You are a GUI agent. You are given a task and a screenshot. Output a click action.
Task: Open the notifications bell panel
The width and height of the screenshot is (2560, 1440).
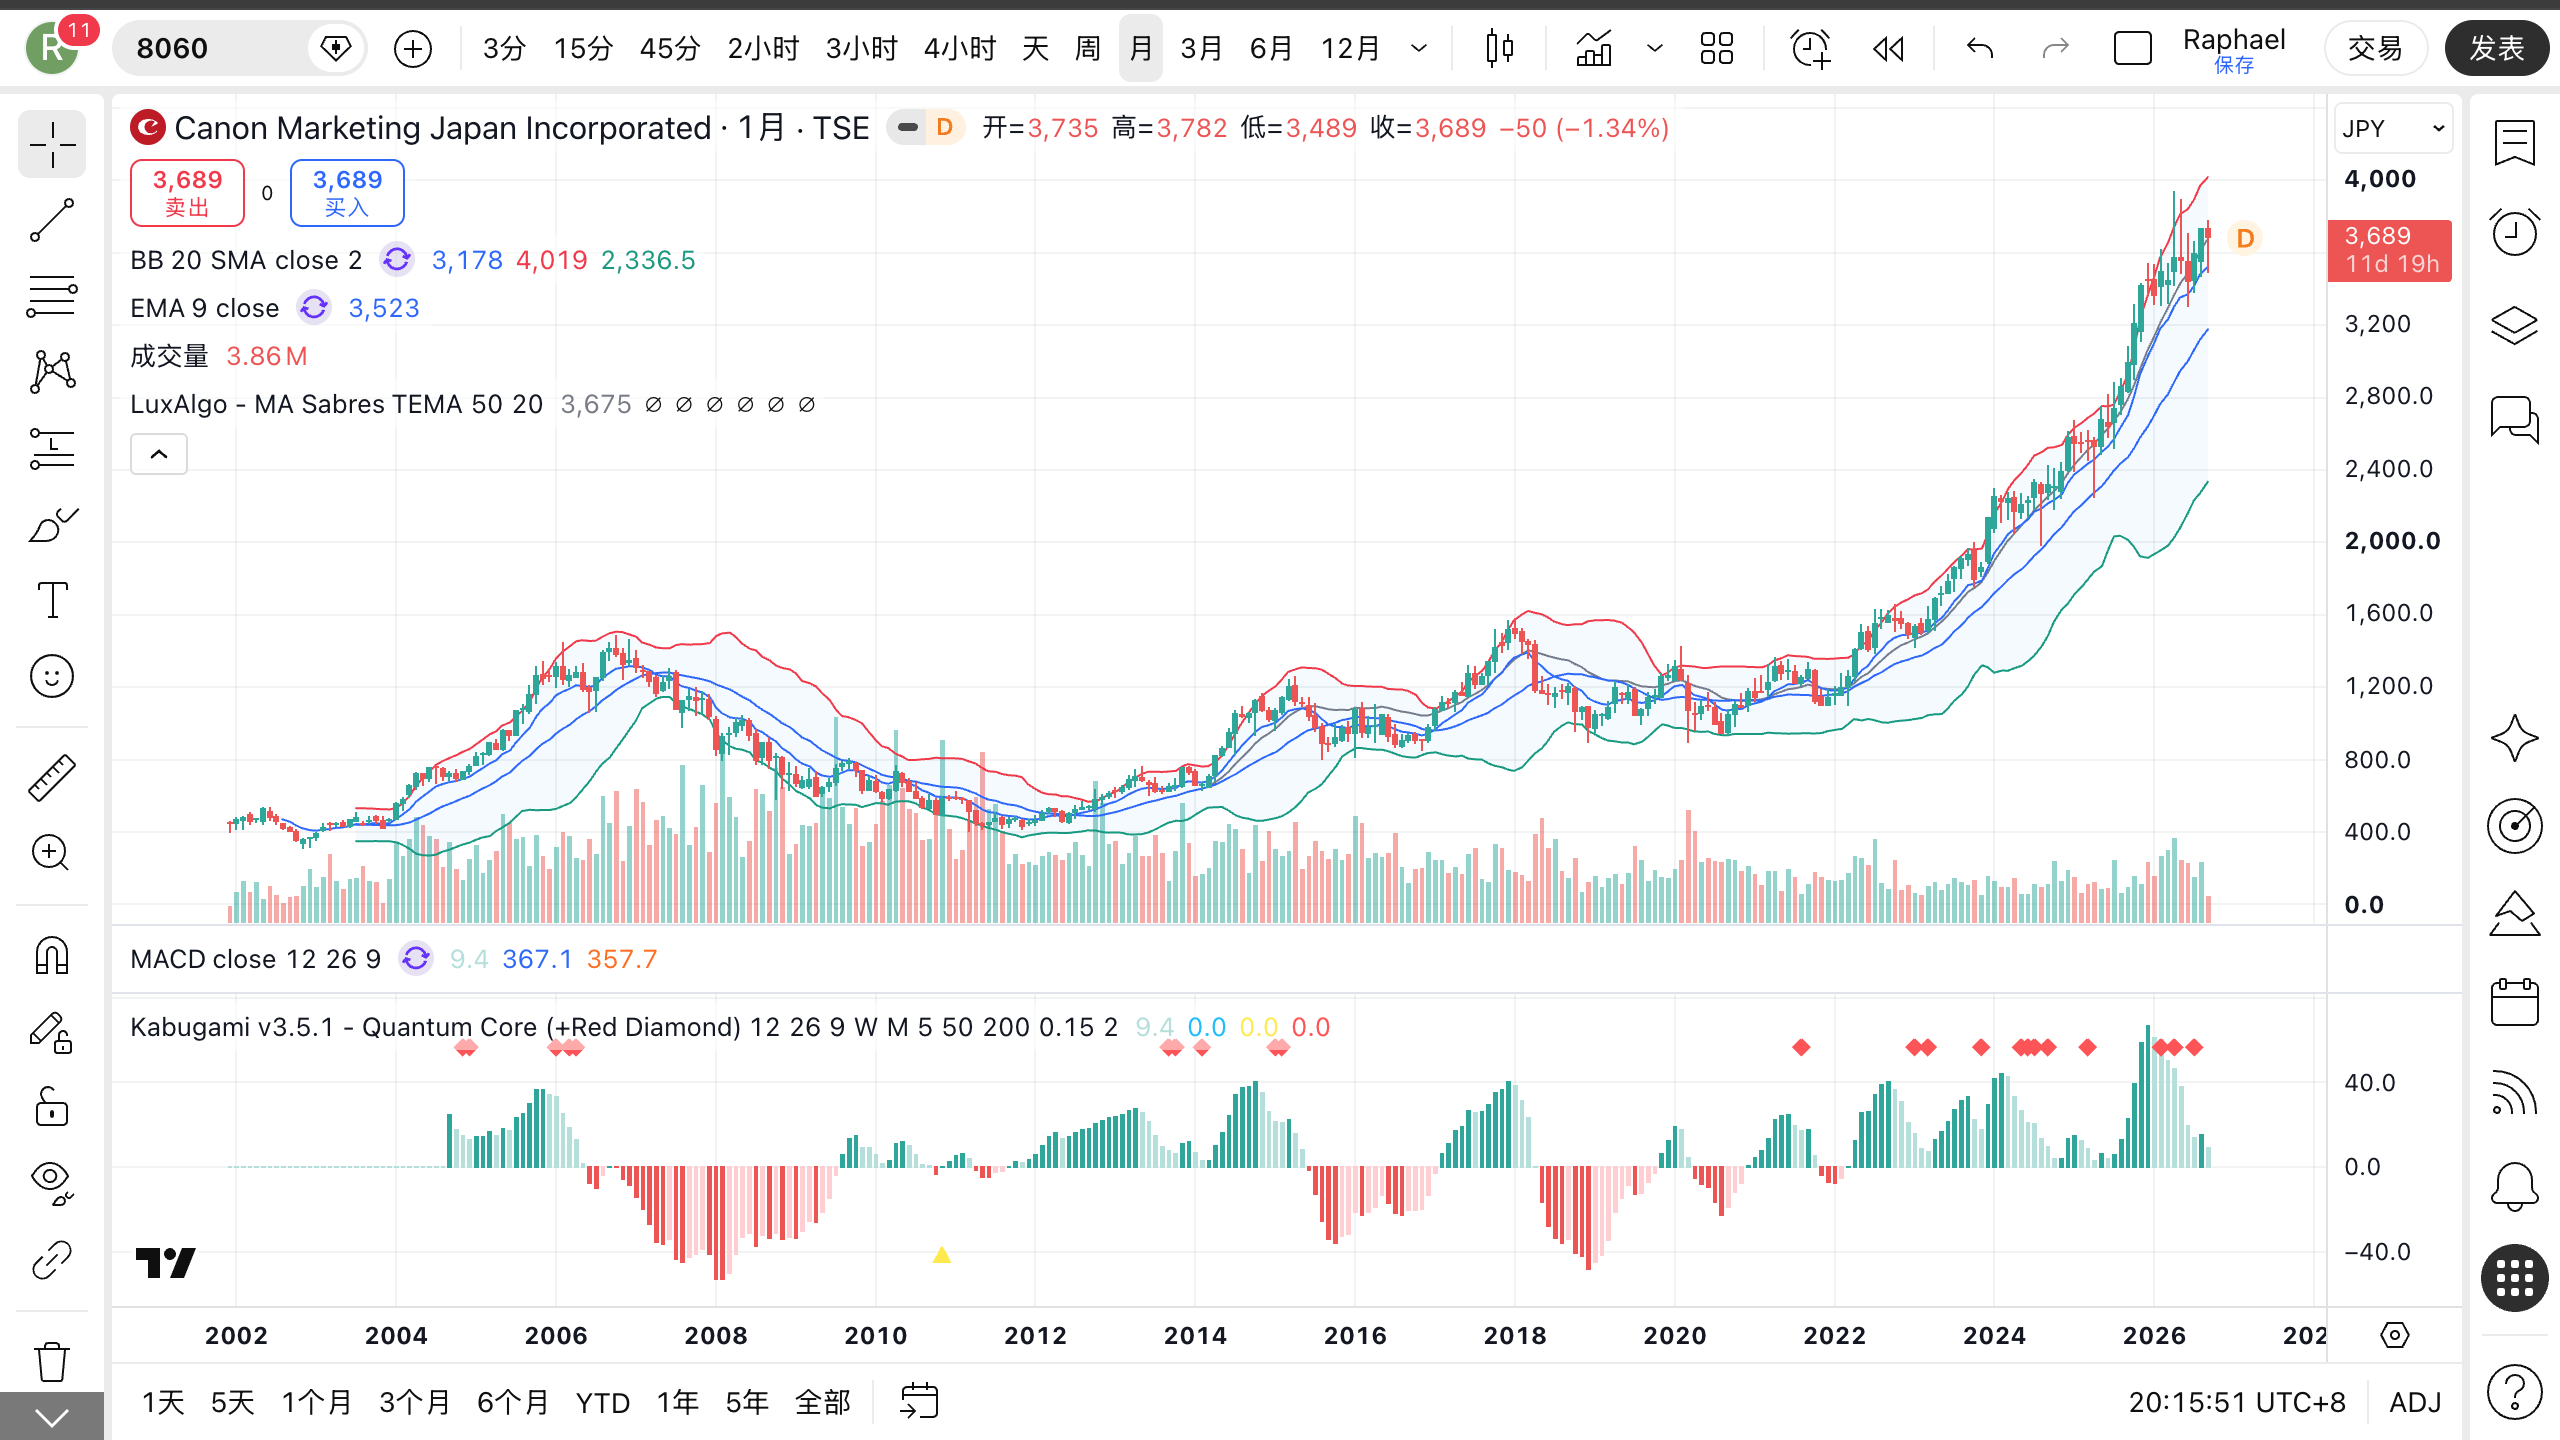[2514, 1186]
